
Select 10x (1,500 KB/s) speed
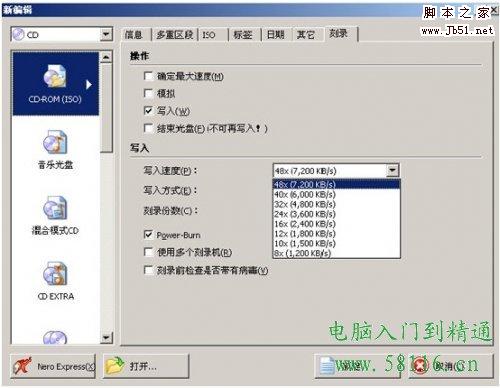click(336, 243)
